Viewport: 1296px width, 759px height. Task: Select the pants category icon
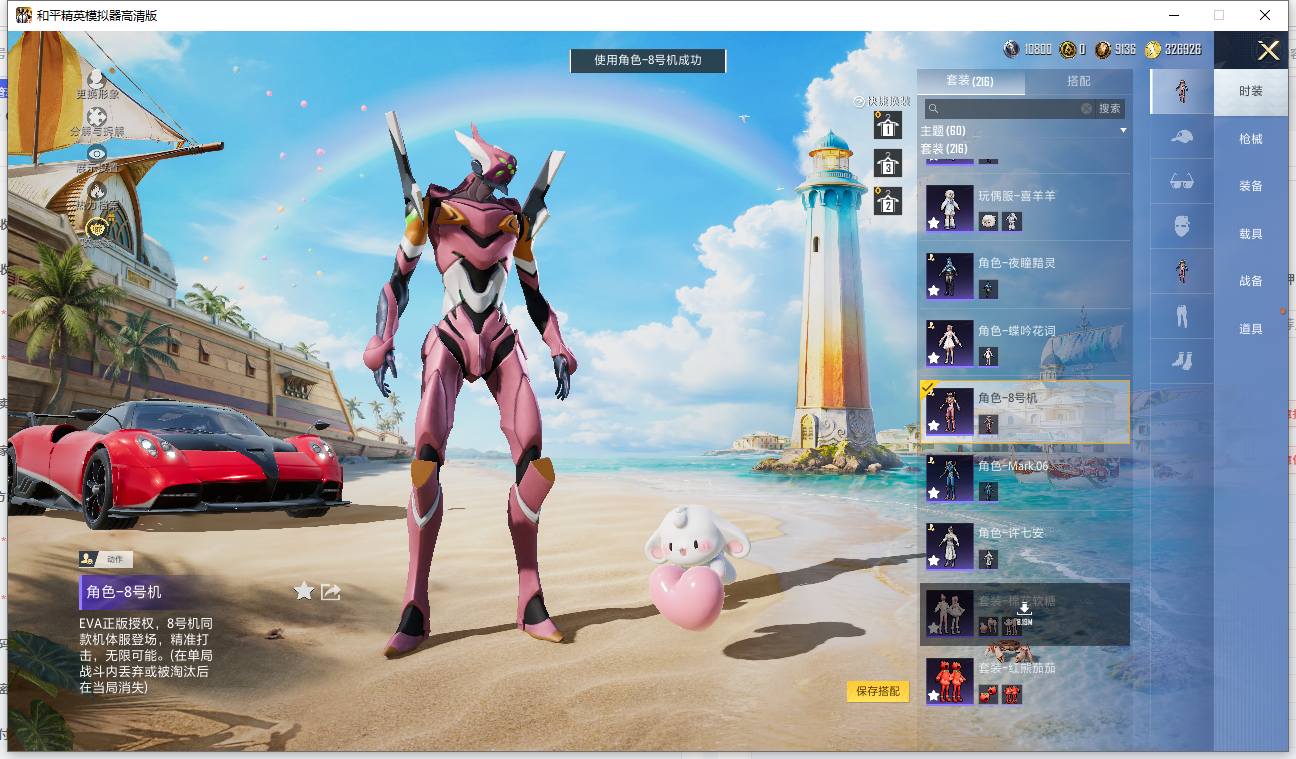[1182, 316]
